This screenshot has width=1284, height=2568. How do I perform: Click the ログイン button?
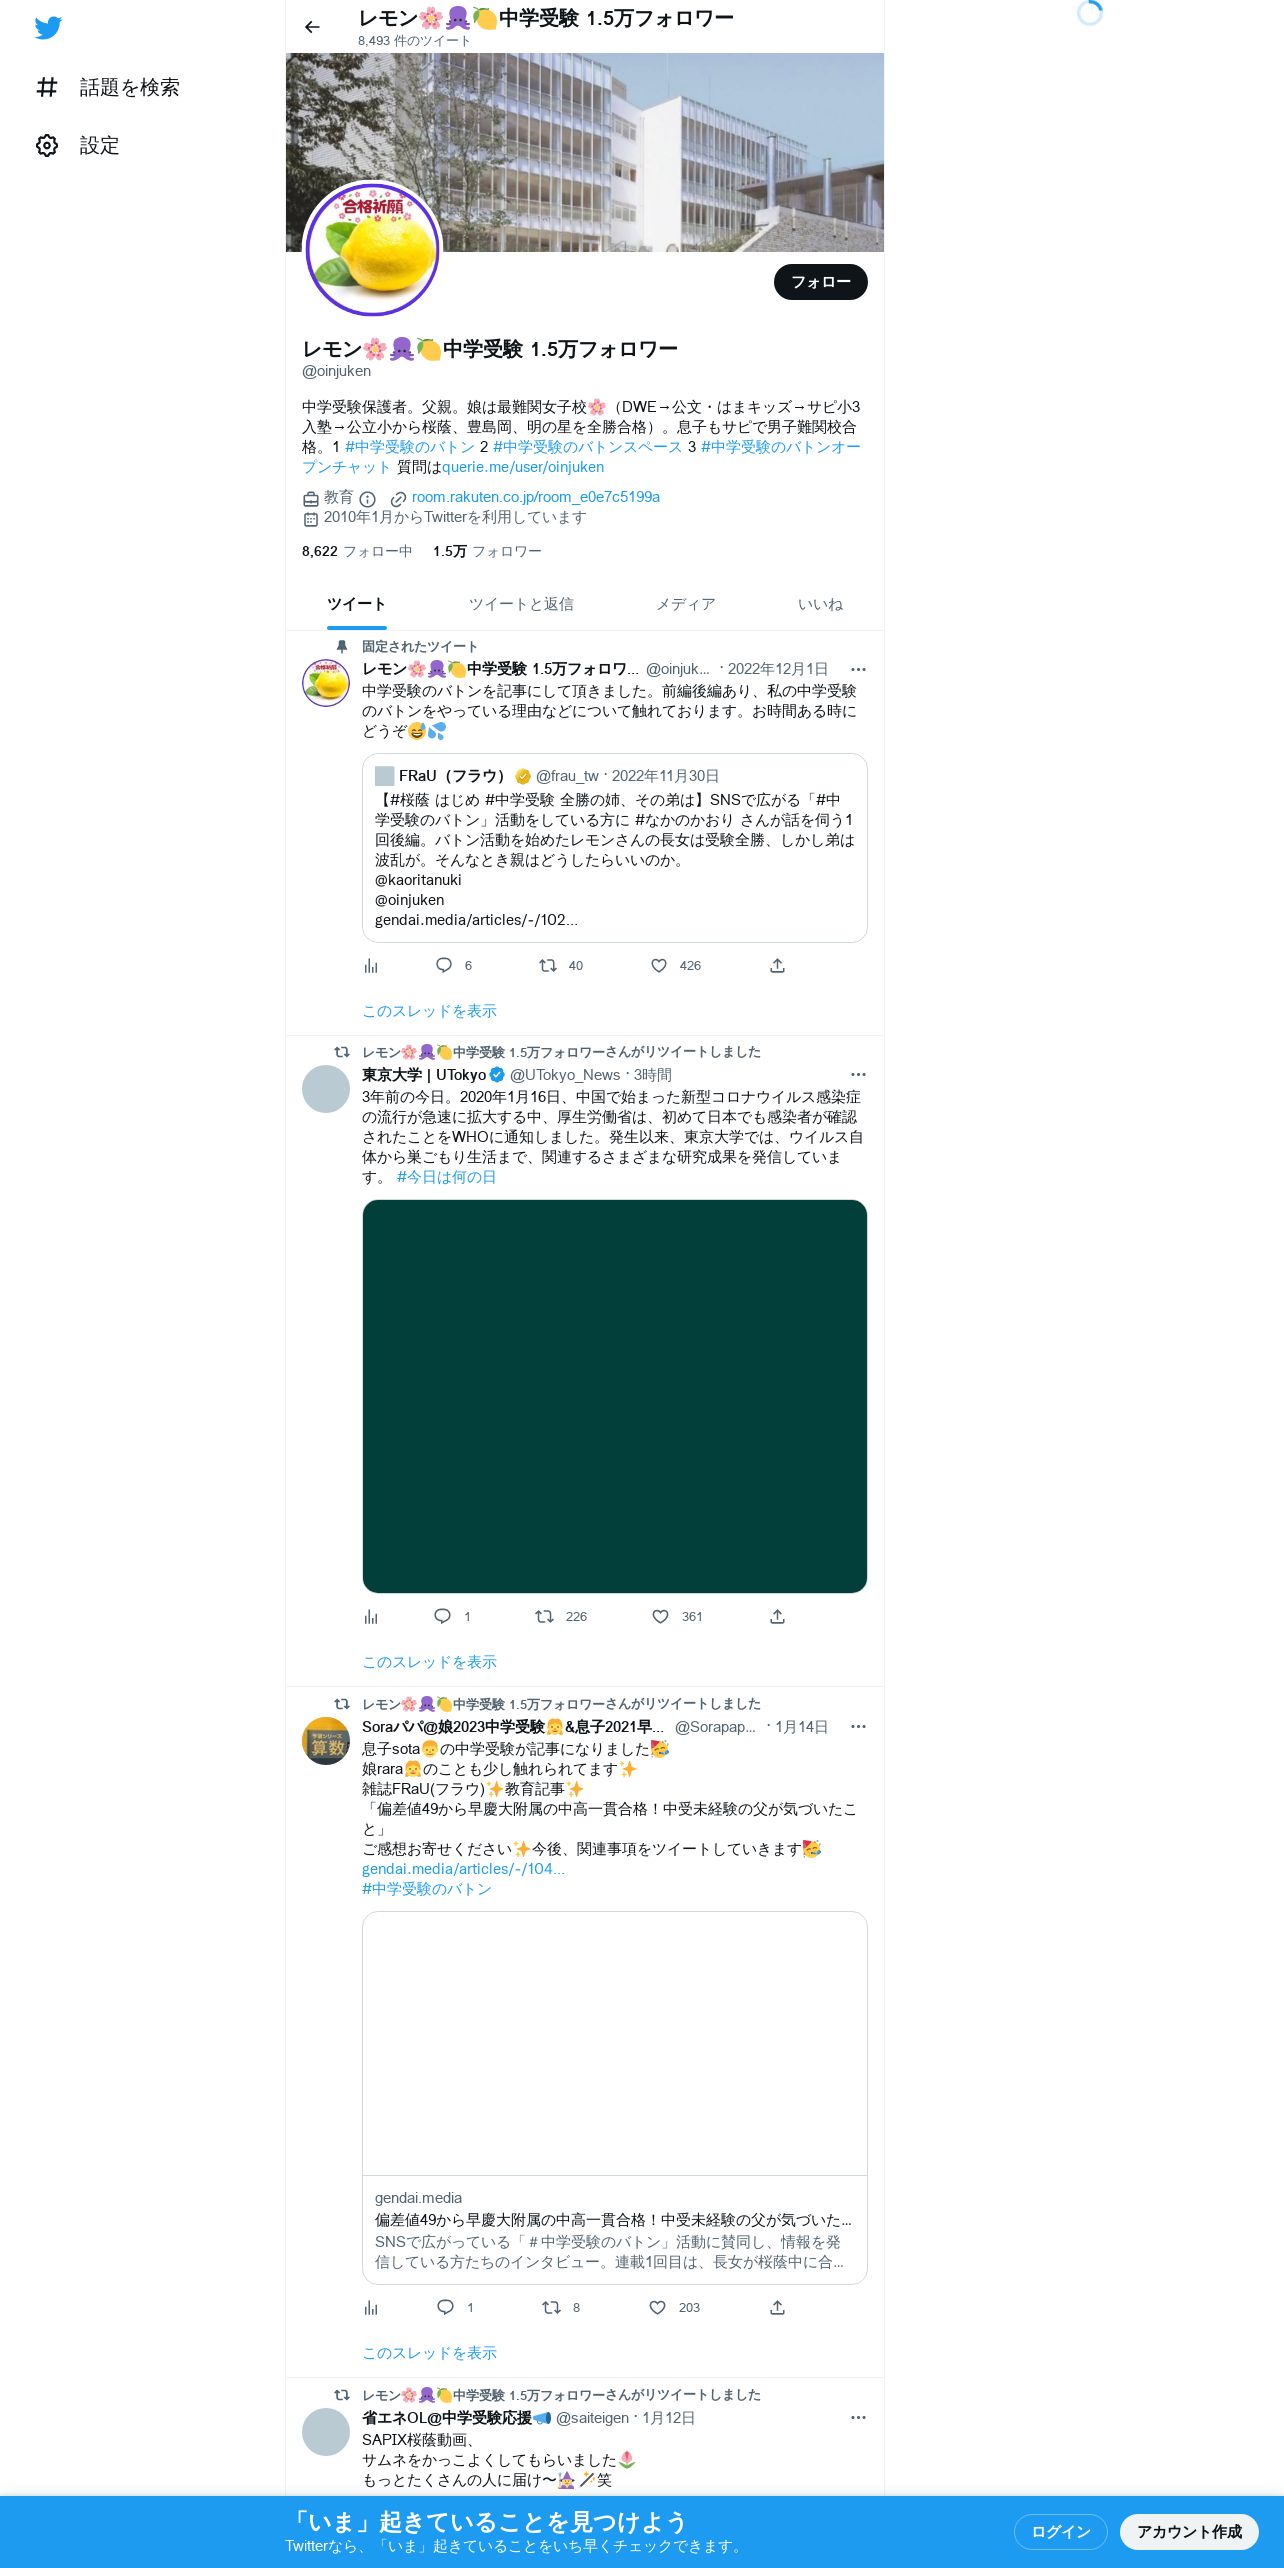[1061, 2532]
